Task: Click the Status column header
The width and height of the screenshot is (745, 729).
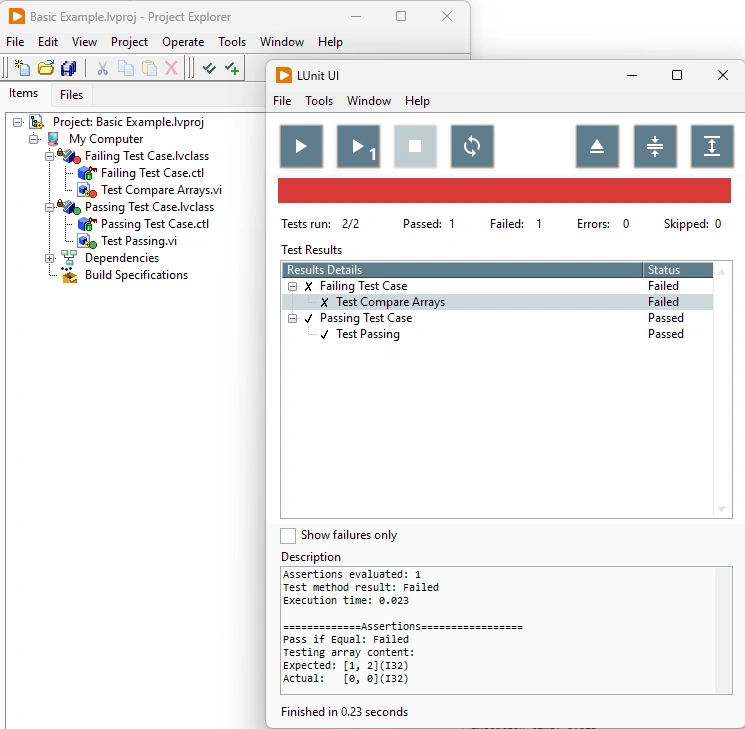Action: tap(678, 270)
